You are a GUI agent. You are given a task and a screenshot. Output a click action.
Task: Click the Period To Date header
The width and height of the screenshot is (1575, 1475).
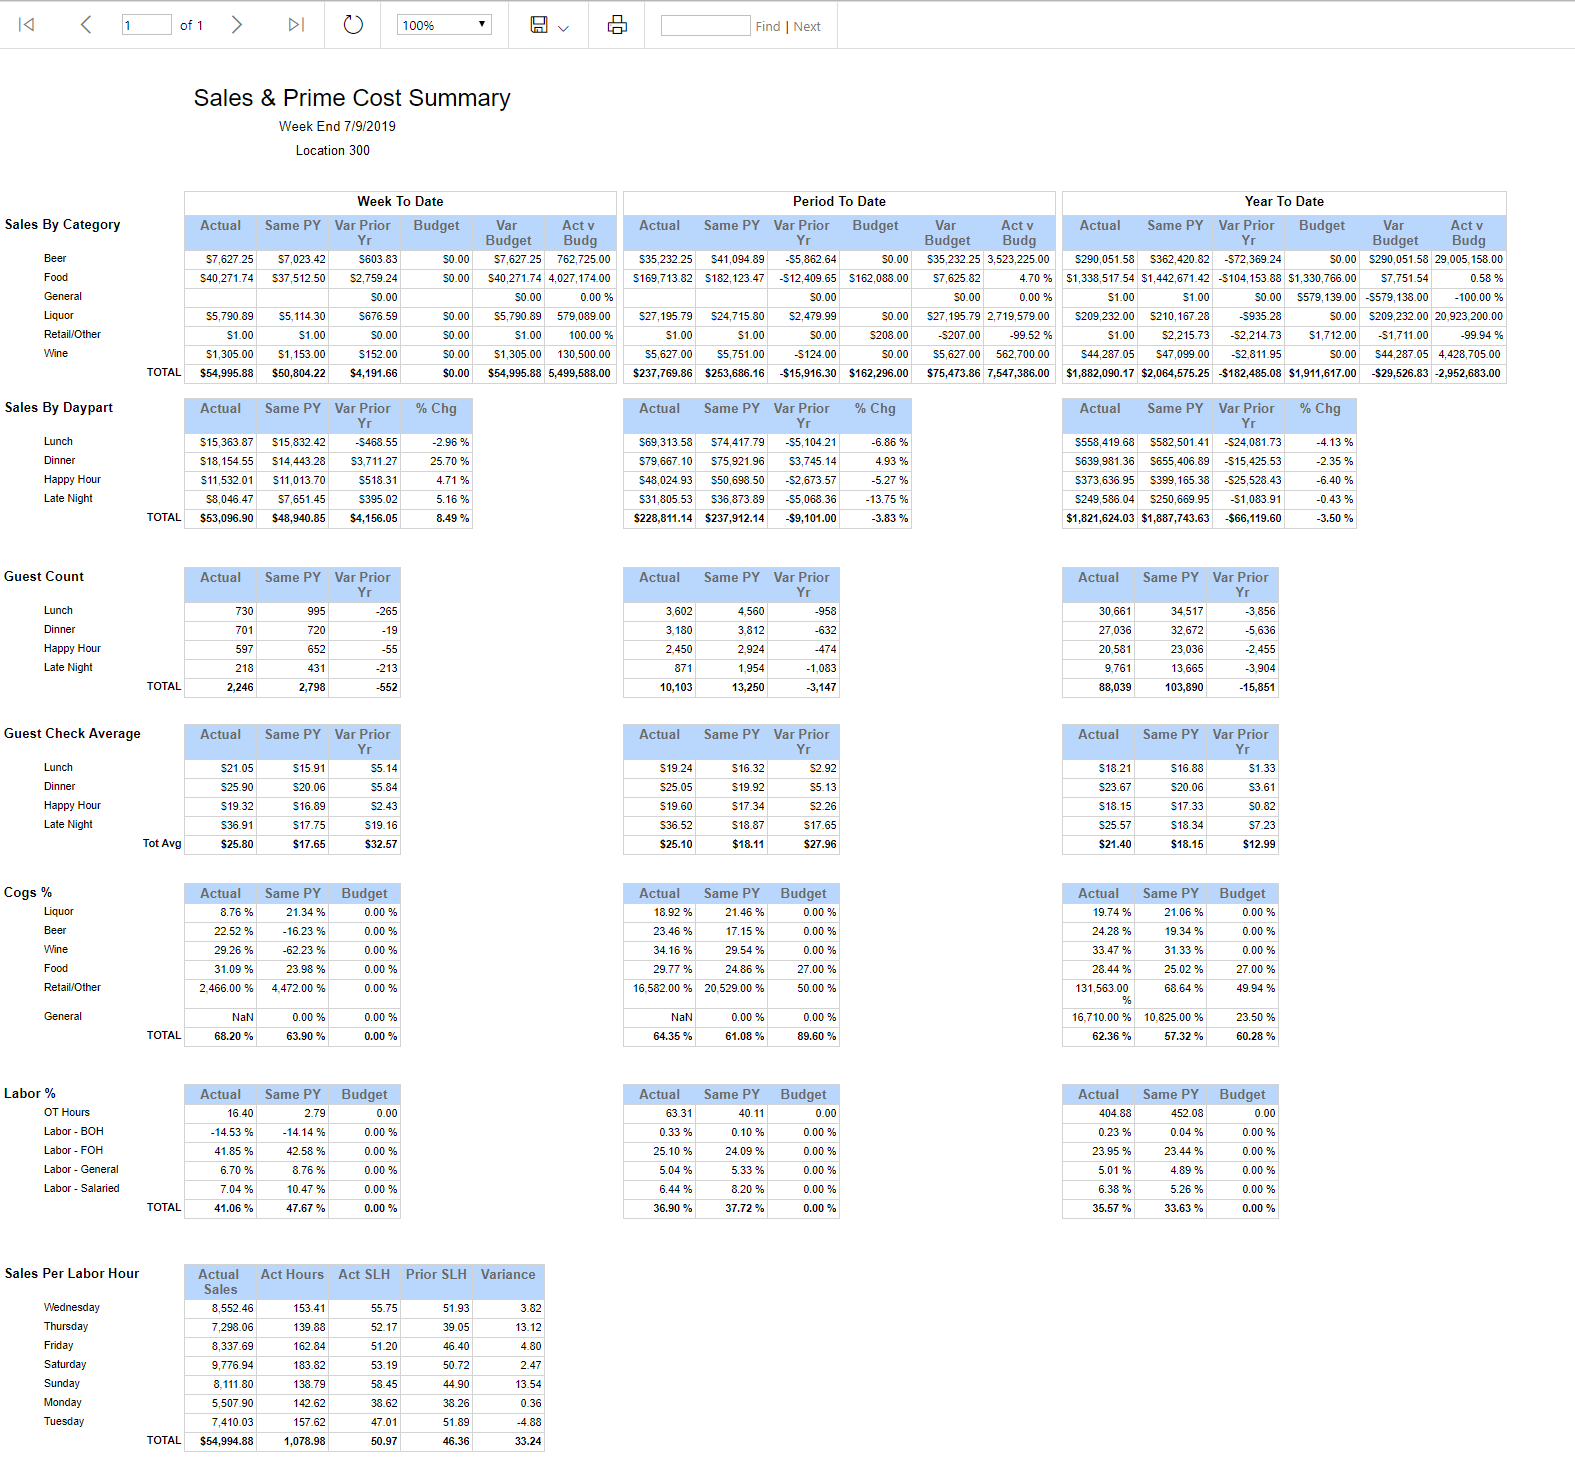point(839,201)
